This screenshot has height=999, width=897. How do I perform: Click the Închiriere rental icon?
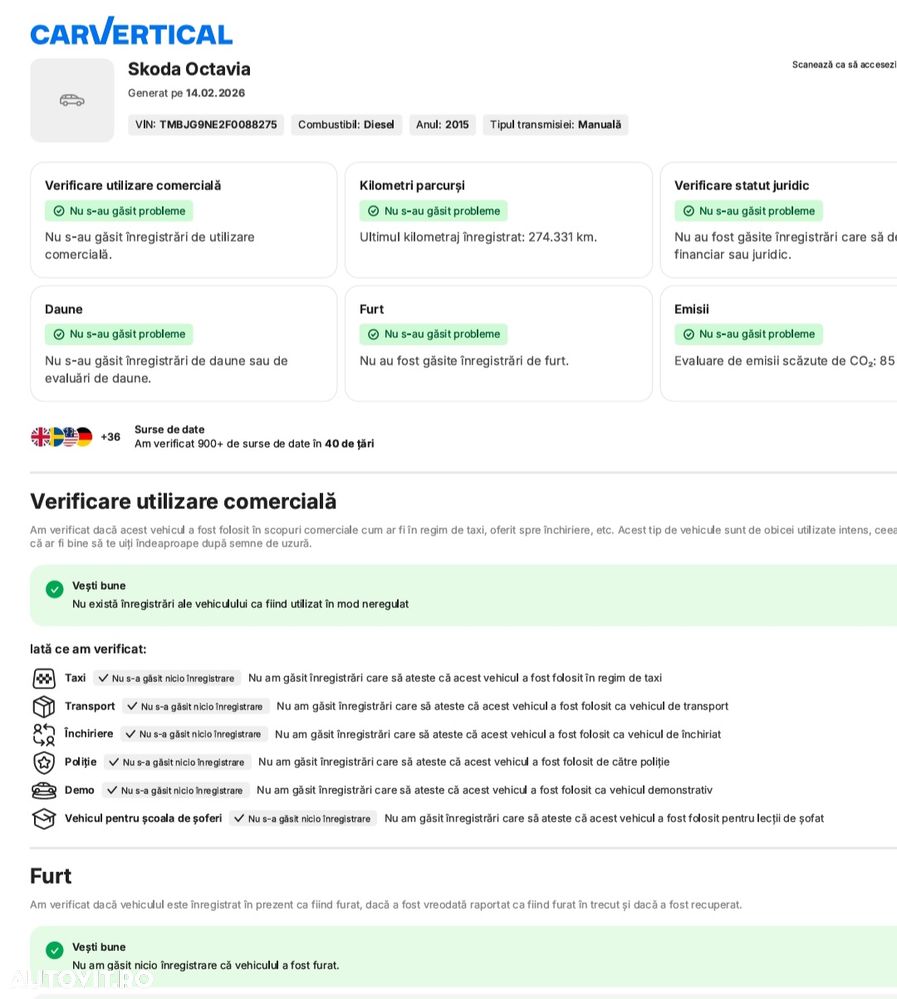pyautogui.click(x=44, y=735)
